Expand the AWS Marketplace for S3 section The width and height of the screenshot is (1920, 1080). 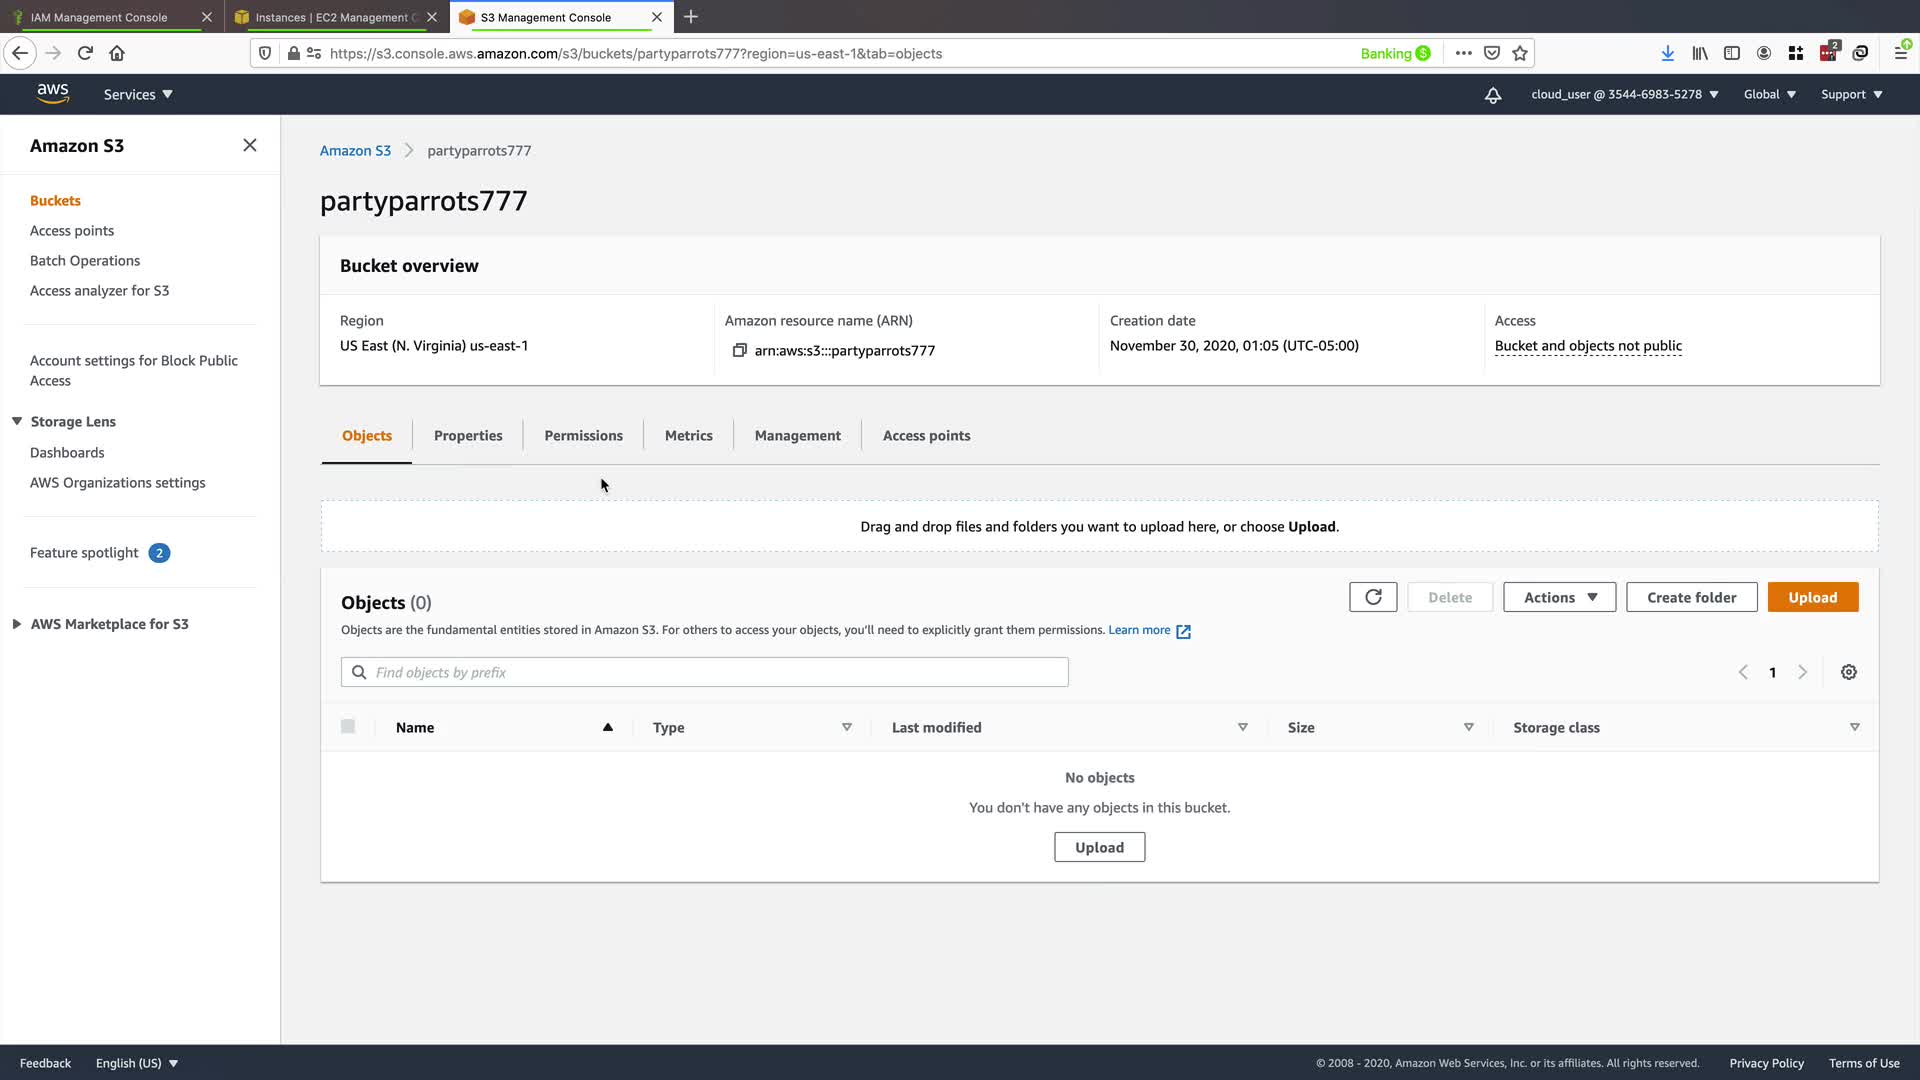pyautogui.click(x=17, y=624)
